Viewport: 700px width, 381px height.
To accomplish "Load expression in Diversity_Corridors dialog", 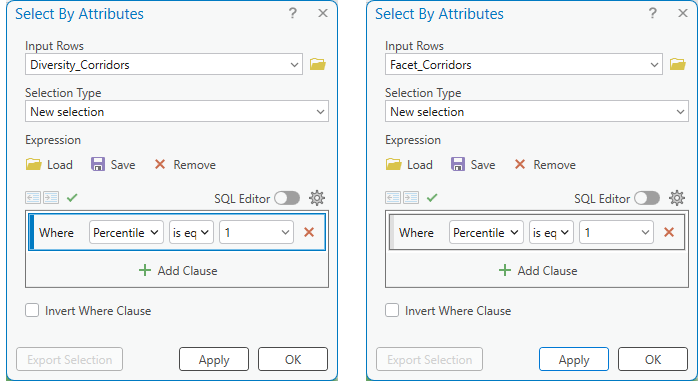I will pos(49,165).
